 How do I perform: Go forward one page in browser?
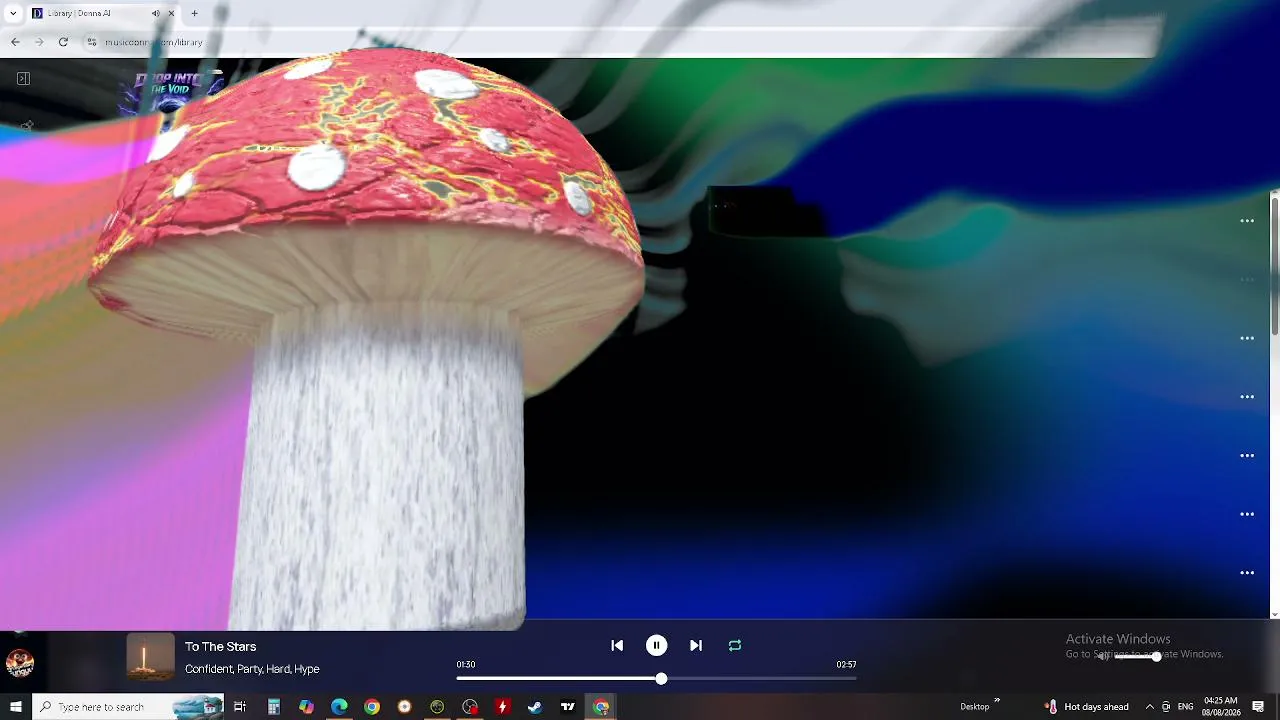[x=39, y=42]
